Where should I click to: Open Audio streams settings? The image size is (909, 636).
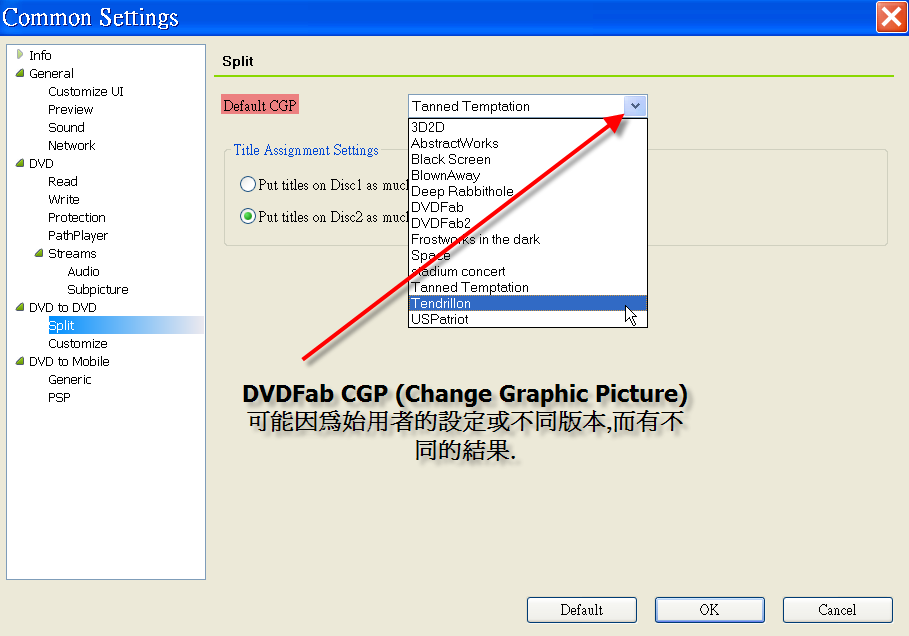tap(83, 271)
